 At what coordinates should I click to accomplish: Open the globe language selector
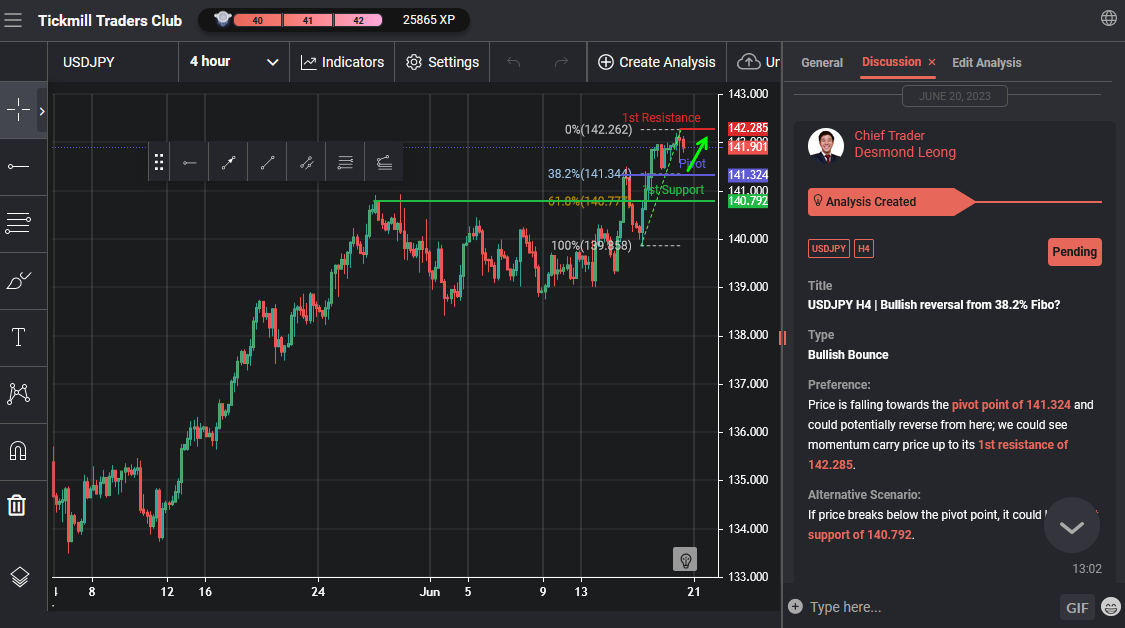[x=1108, y=19]
